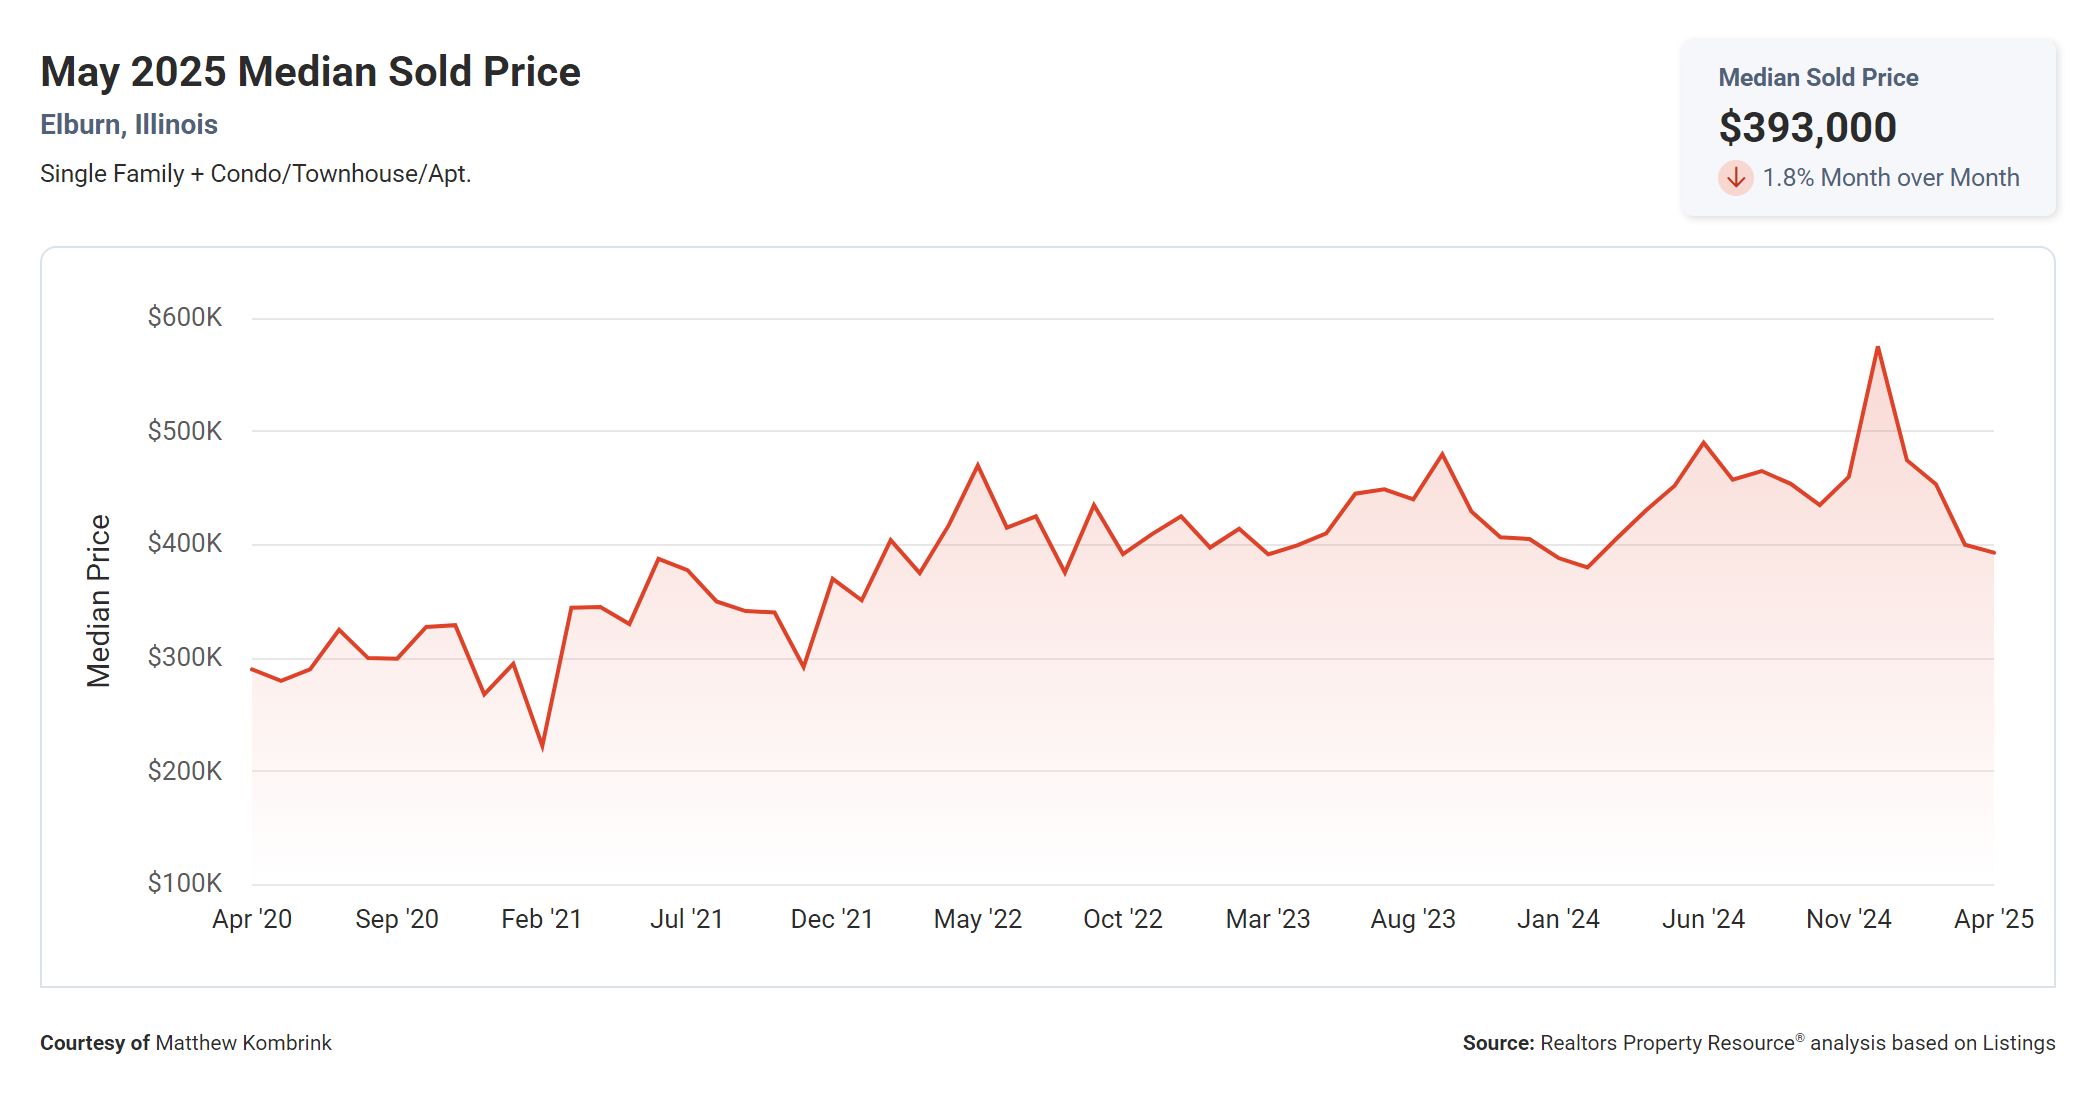Click the Elburn, Illinois location link

pos(129,124)
